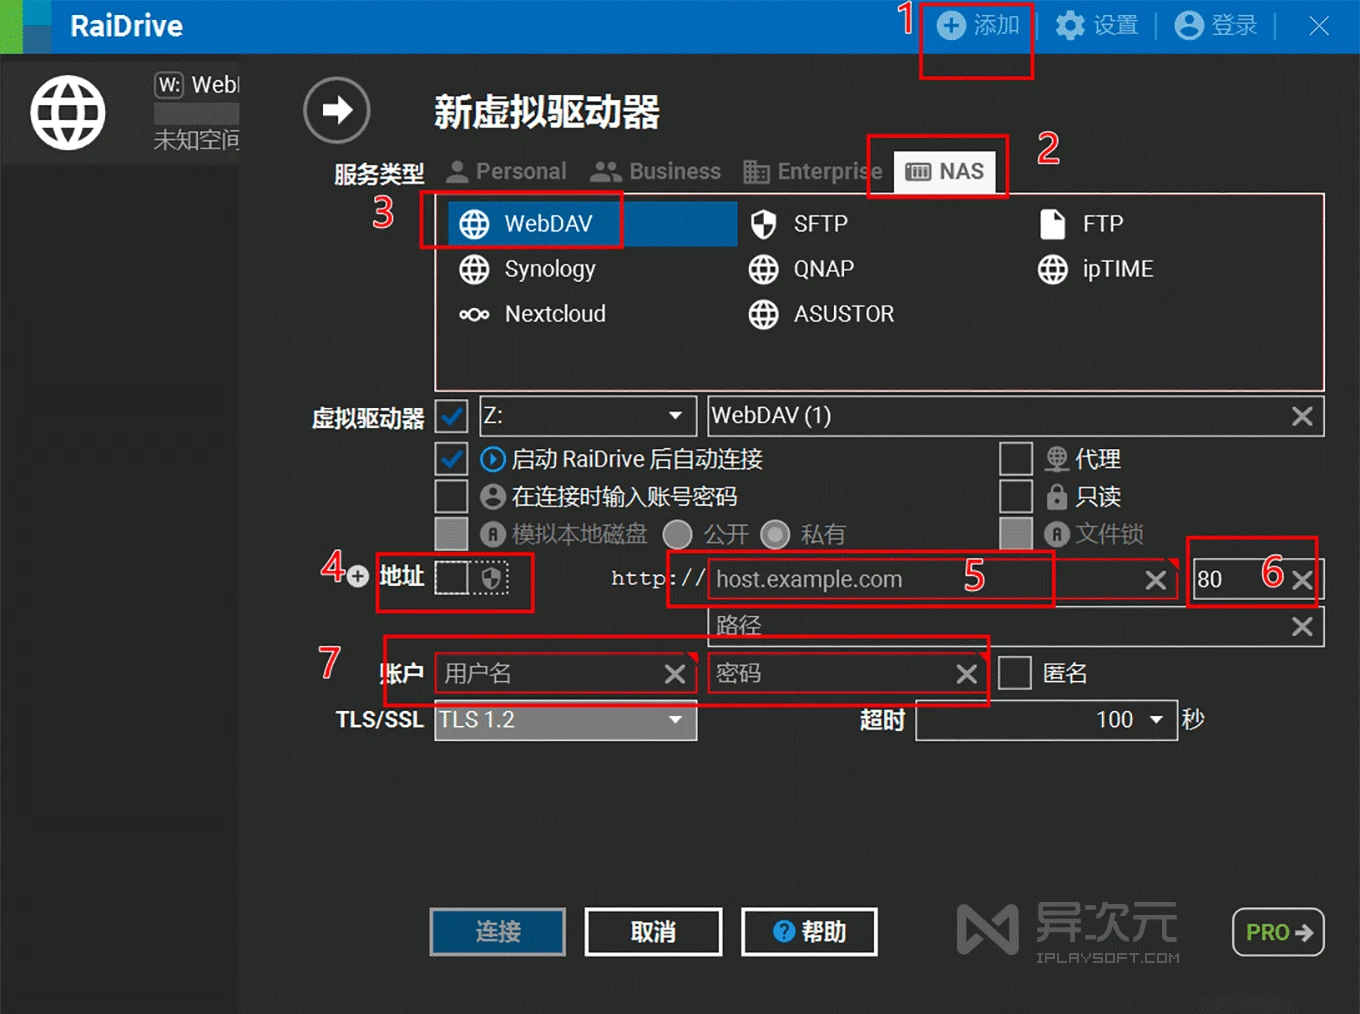Screen dimensions: 1360x1014
Task: Select the globe drive icon in sidebar
Action: click(68, 112)
